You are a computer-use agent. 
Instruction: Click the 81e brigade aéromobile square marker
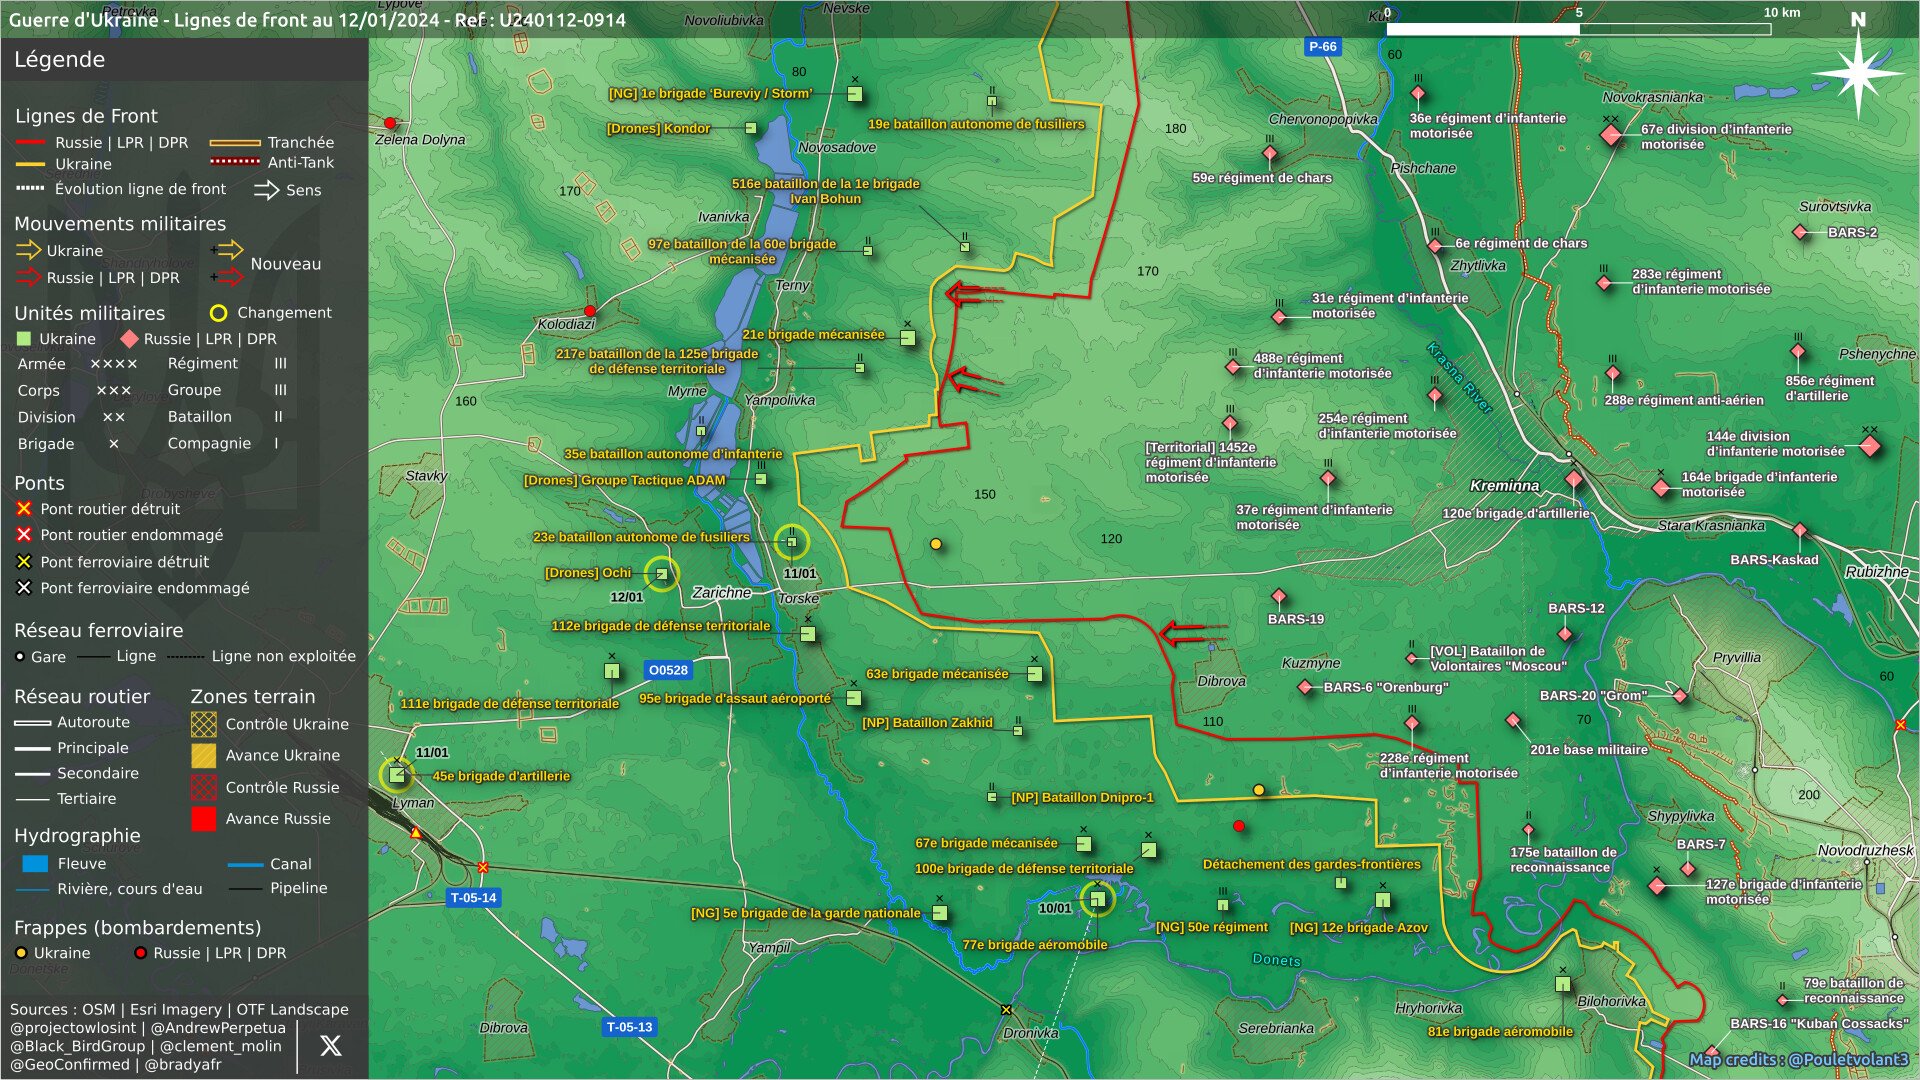click(1562, 984)
